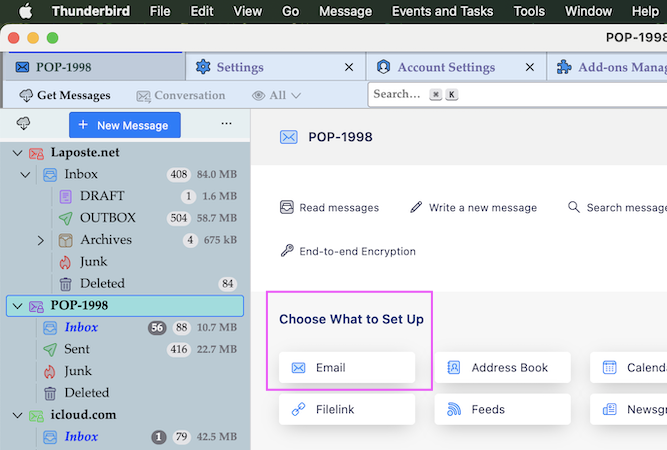Open the OUTBOX folder
The image size is (667, 450).
(125, 218)
